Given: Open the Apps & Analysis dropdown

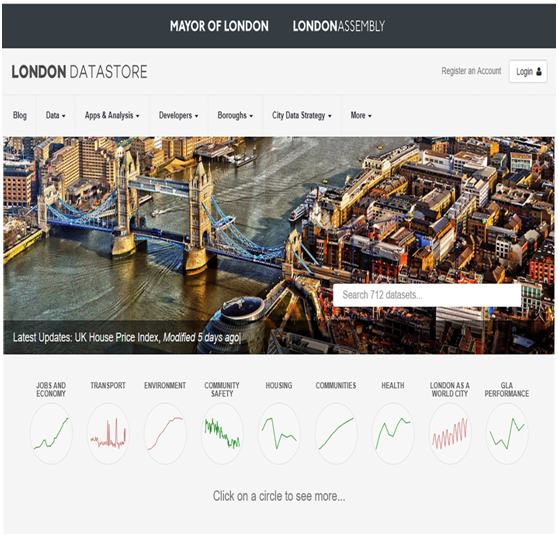Looking at the screenshot, I should [112, 115].
